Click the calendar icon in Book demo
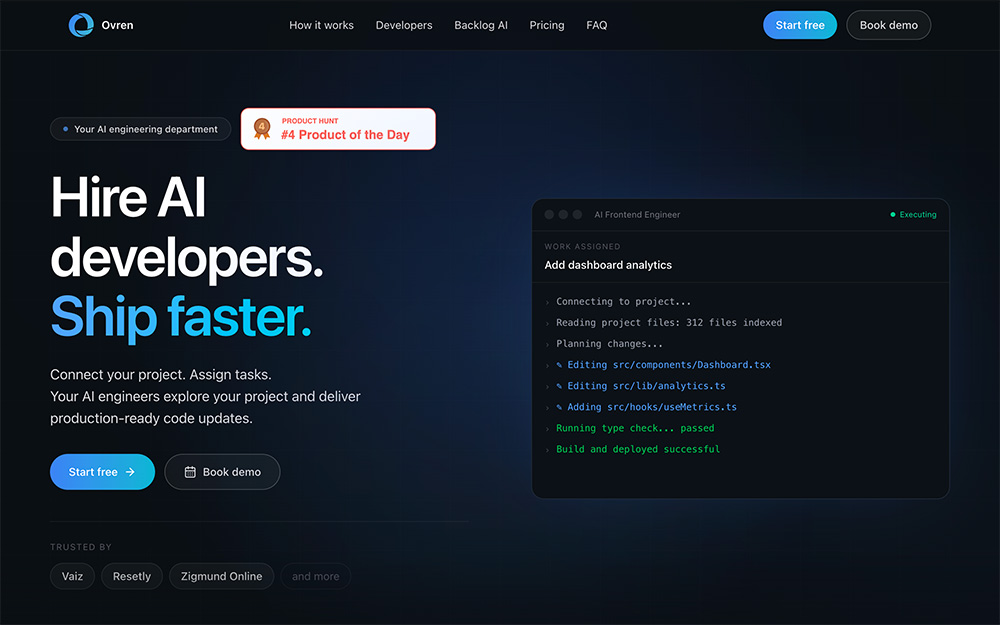This screenshot has width=1000, height=625. click(190, 472)
